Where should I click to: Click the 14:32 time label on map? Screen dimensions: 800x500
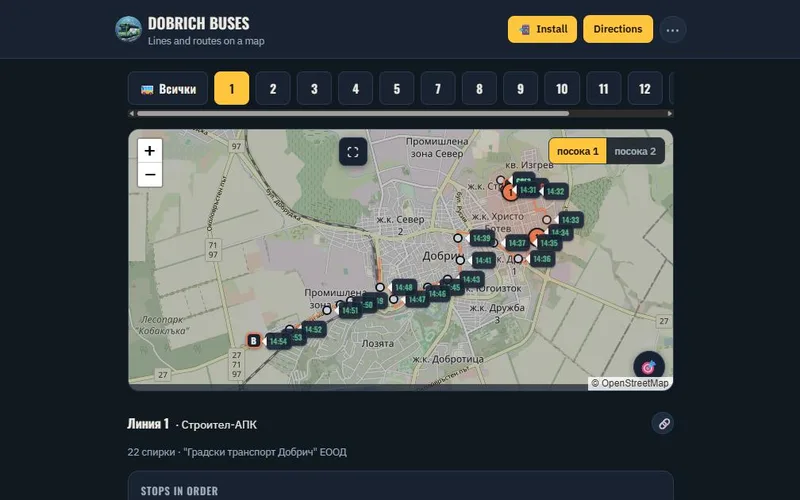tap(555, 191)
